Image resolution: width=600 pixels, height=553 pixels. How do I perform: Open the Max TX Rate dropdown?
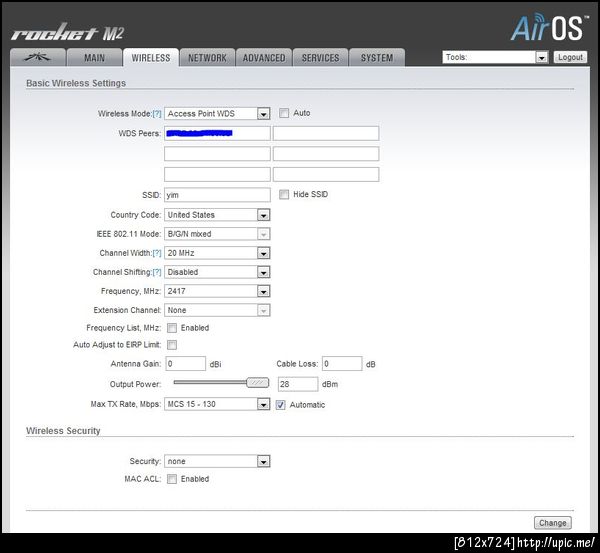coord(217,404)
